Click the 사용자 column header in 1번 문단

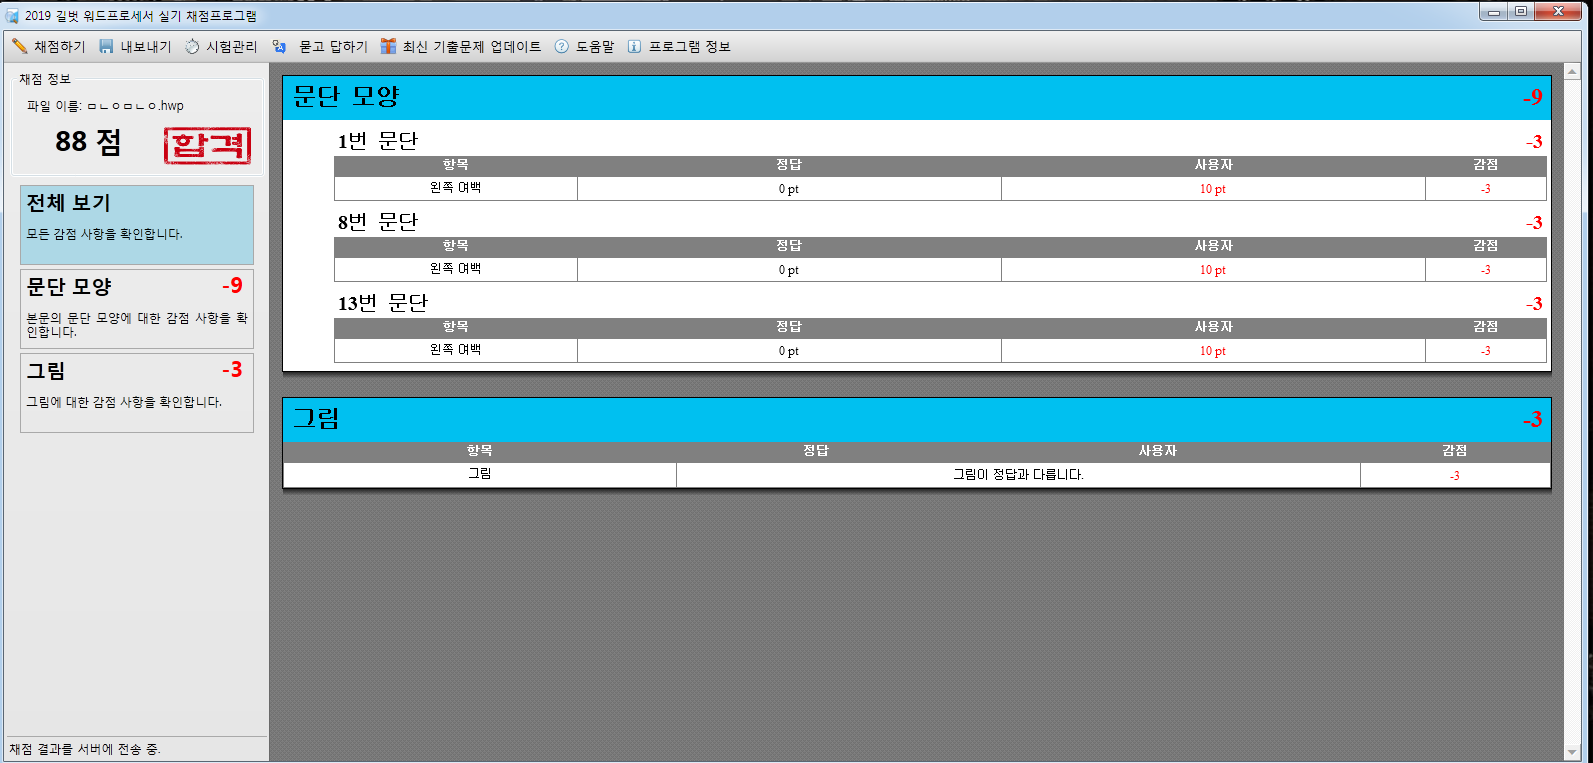(1213, 165)
